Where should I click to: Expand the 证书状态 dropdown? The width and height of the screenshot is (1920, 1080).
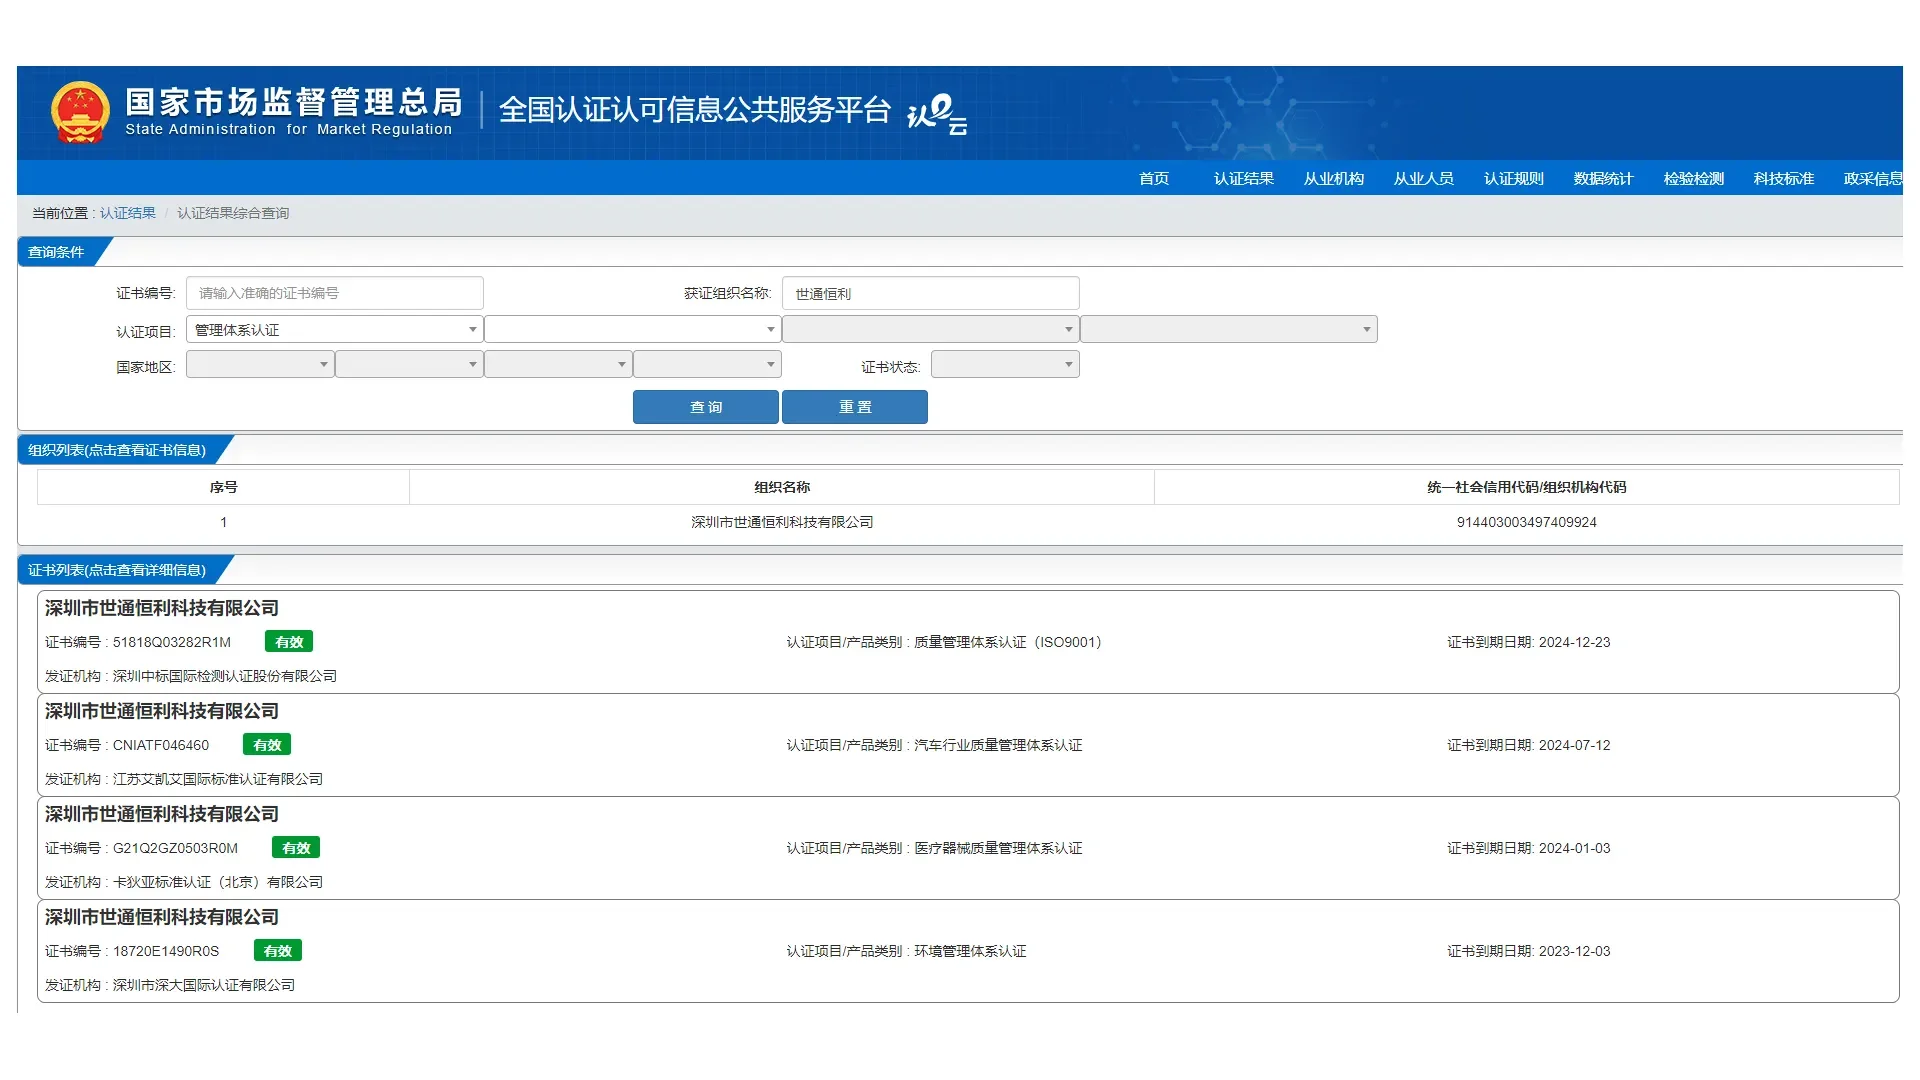tap(1004, 365)
